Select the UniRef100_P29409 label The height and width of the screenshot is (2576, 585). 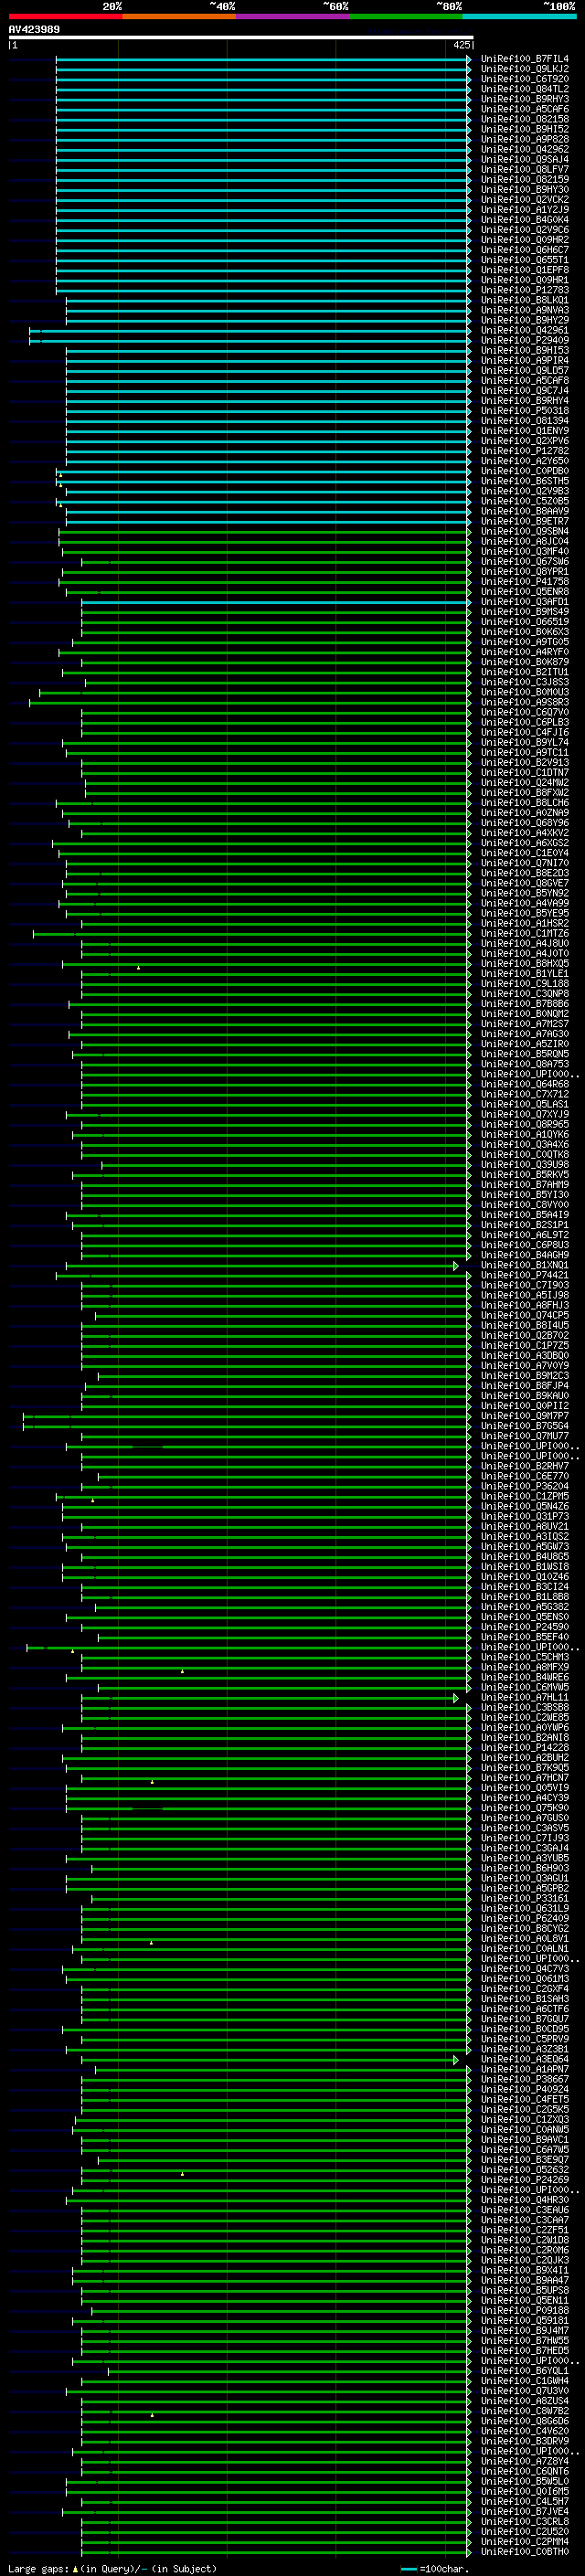[525, 340]
